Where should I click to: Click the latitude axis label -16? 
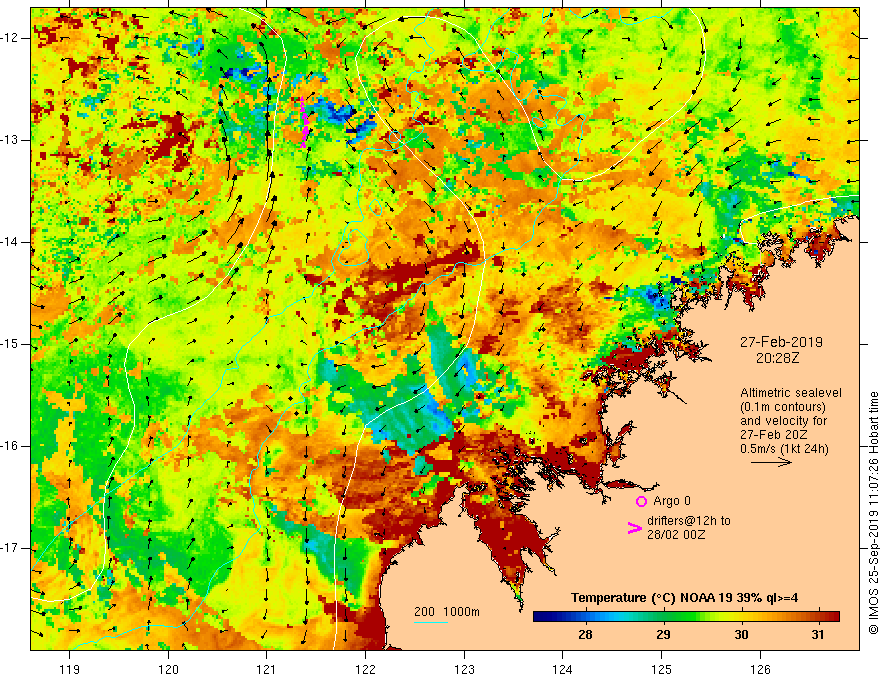coord(10,446)
